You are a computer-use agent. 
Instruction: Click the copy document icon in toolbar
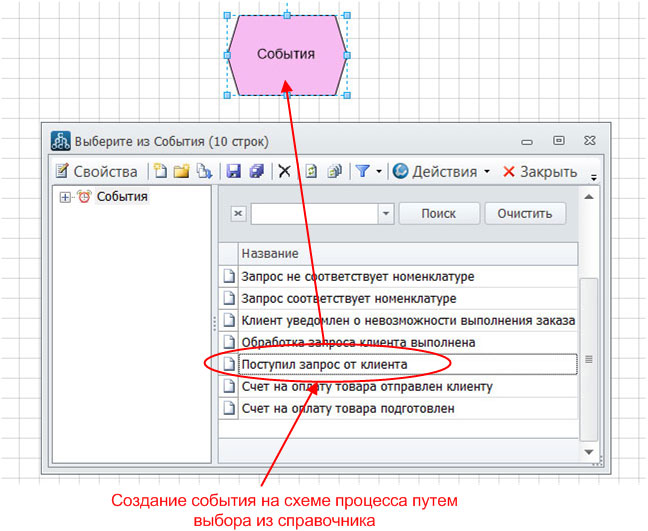pos(203,171)
